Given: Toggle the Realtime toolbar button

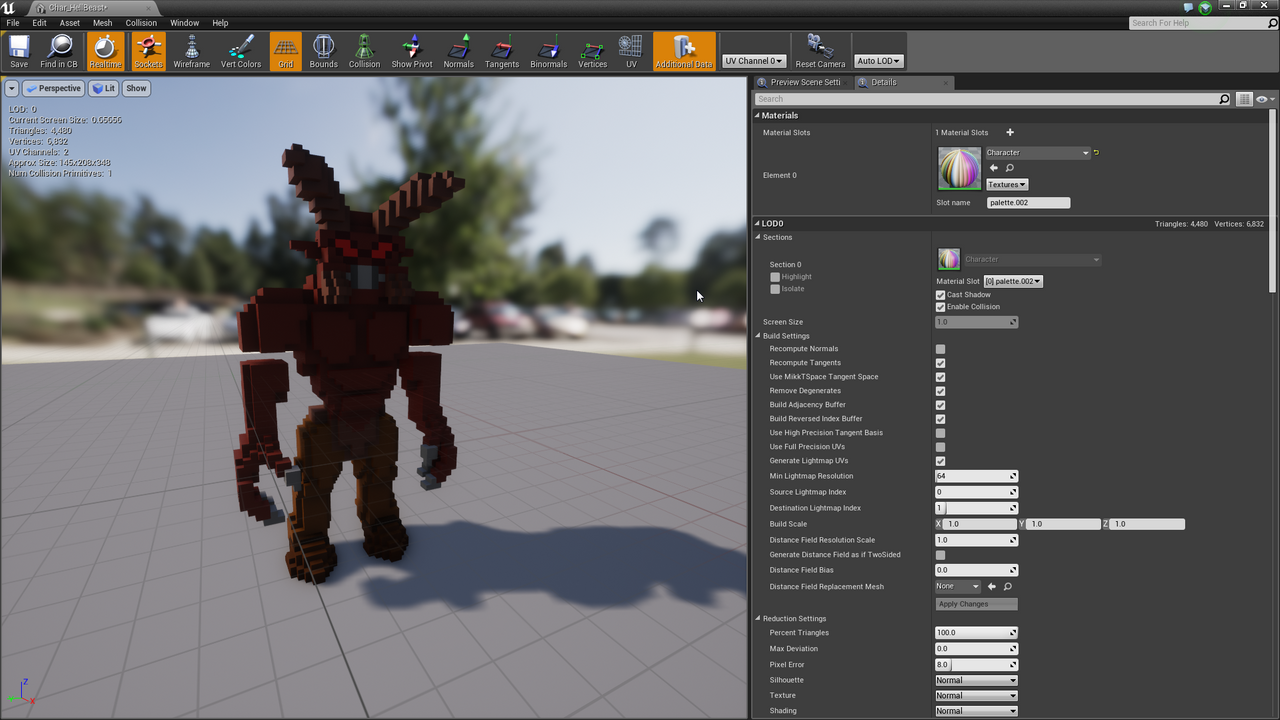Looking at the screenshot, I should tap(105, 51).
